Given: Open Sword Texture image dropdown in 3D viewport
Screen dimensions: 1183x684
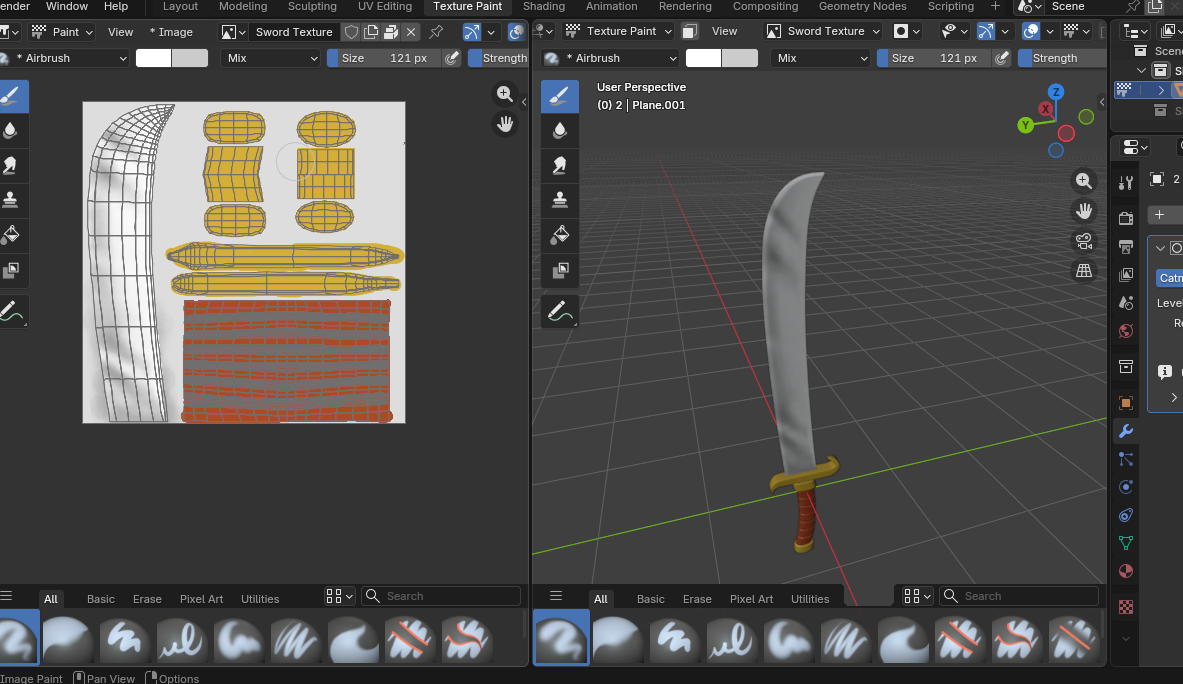Looking at the screenshot, I should coord(823,31).
